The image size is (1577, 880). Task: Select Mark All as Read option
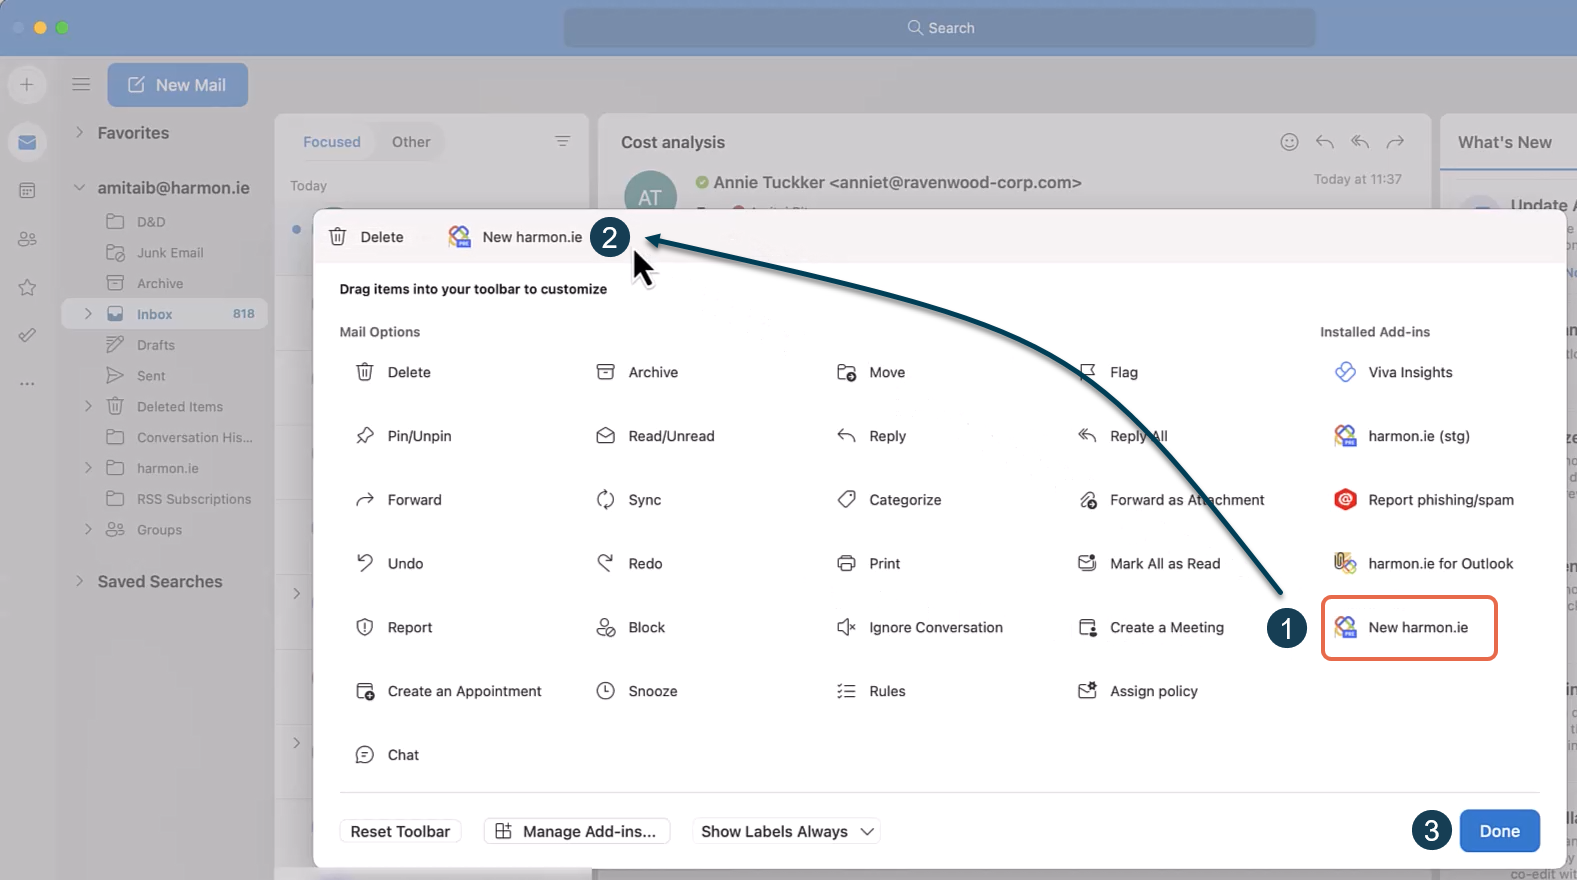pos(1149,564)
